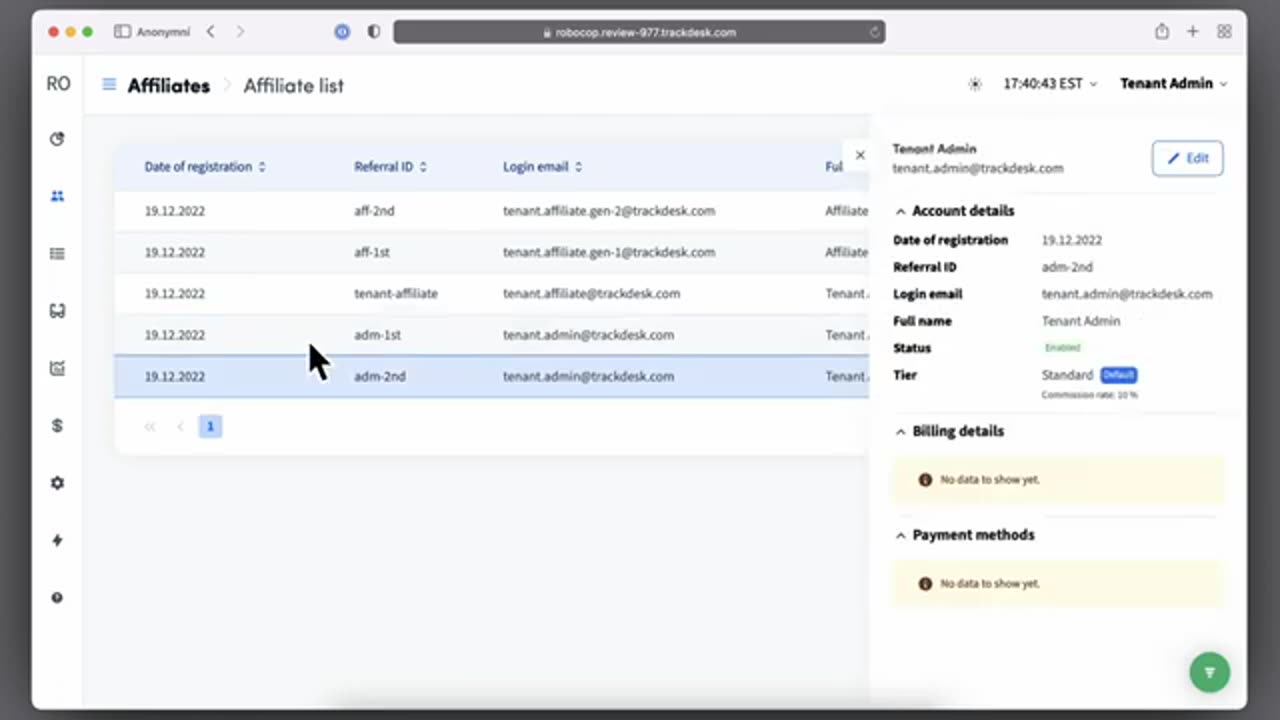The height and width of the screenshot is (720, 1280).
Task: Click the Edit button
Action: [1187, 158]
